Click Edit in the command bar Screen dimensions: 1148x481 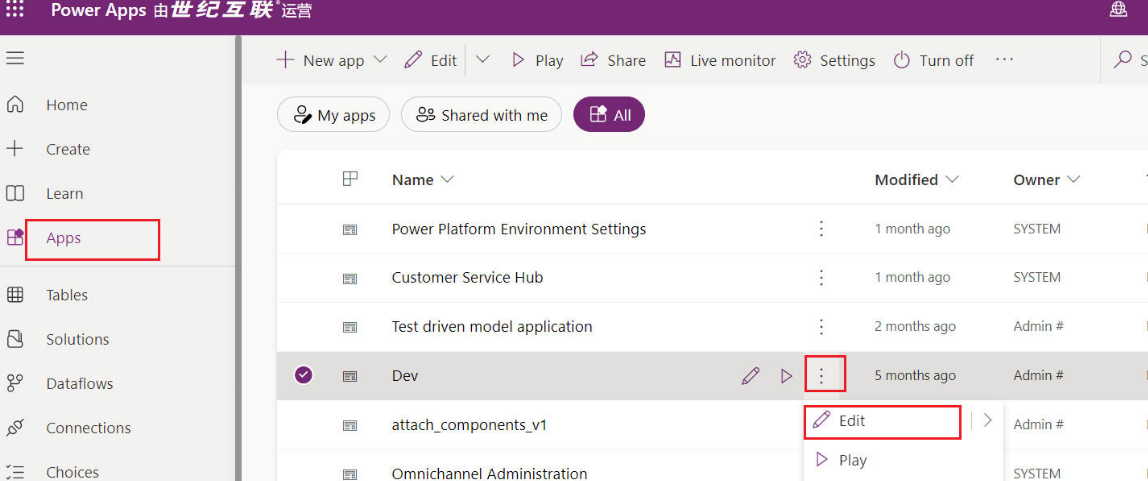430,60
